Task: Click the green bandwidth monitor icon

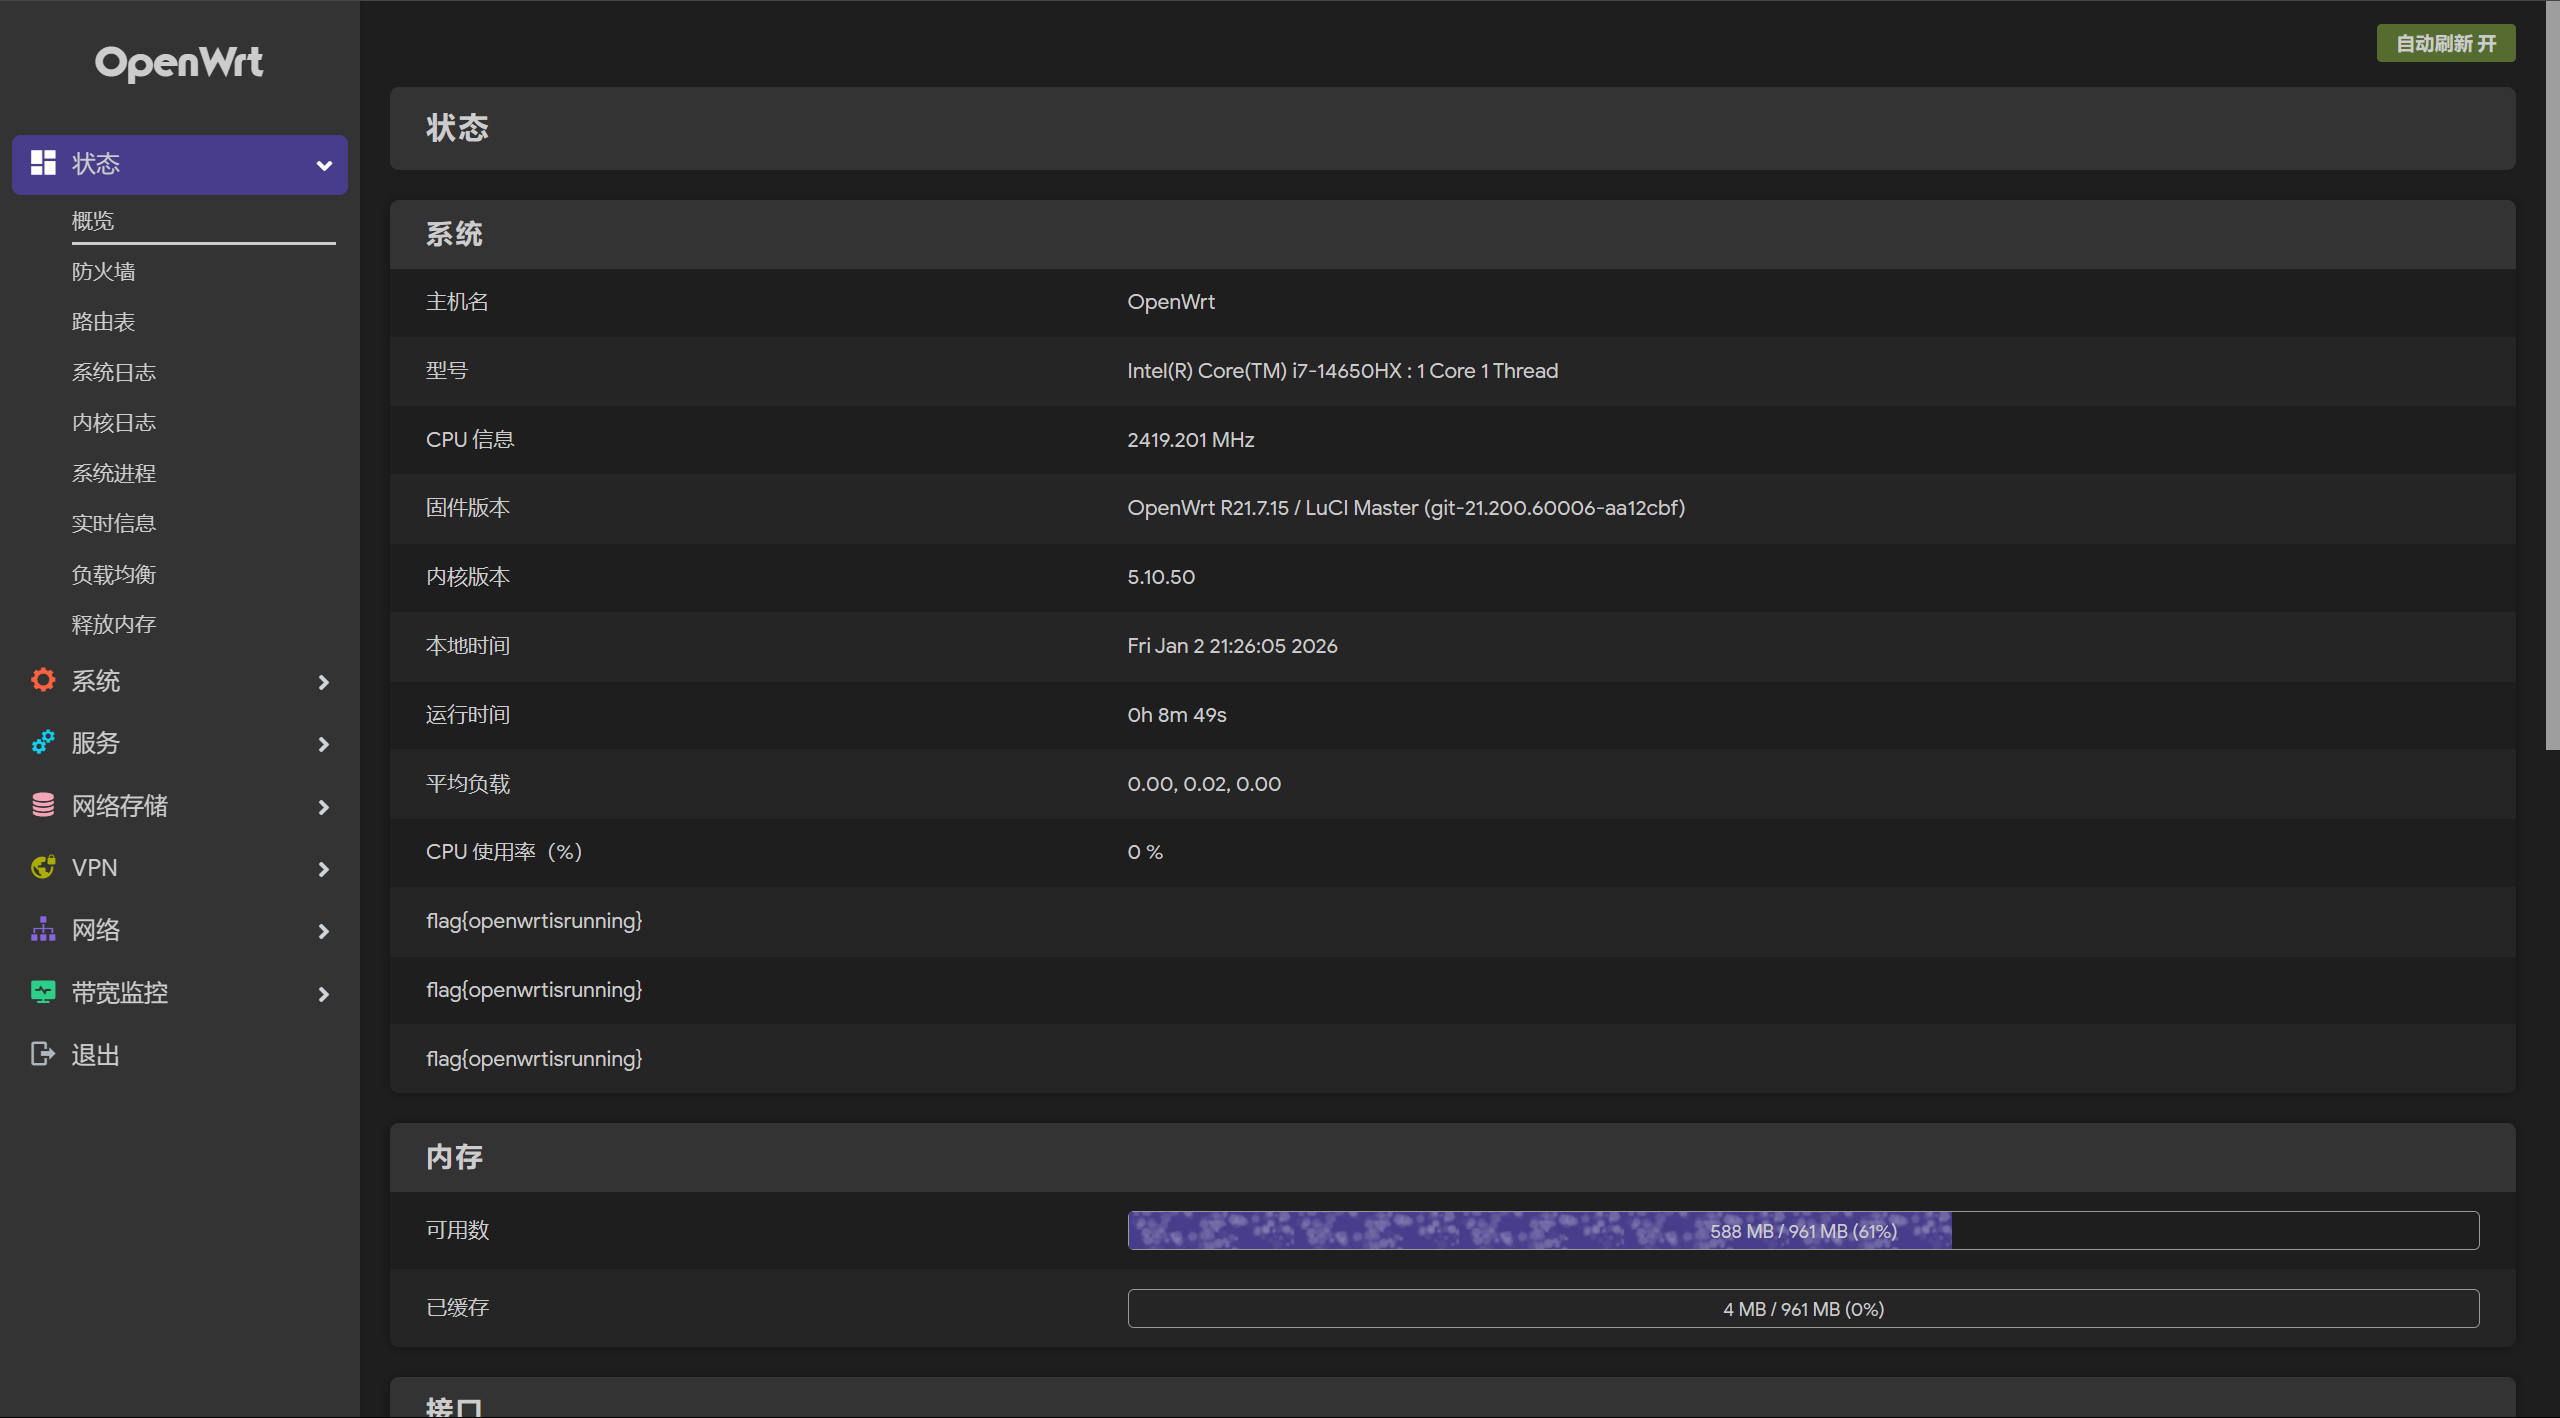Action: (43, 992)
